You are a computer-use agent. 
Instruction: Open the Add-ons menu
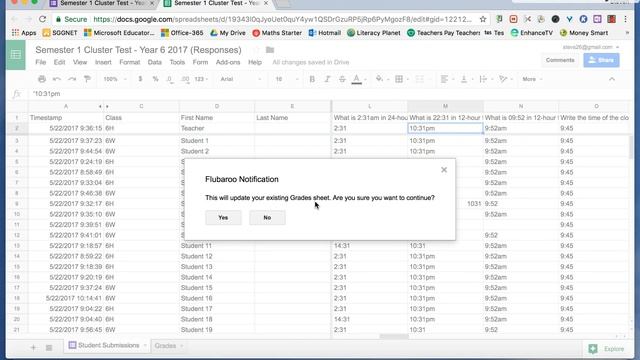[228, 62]
